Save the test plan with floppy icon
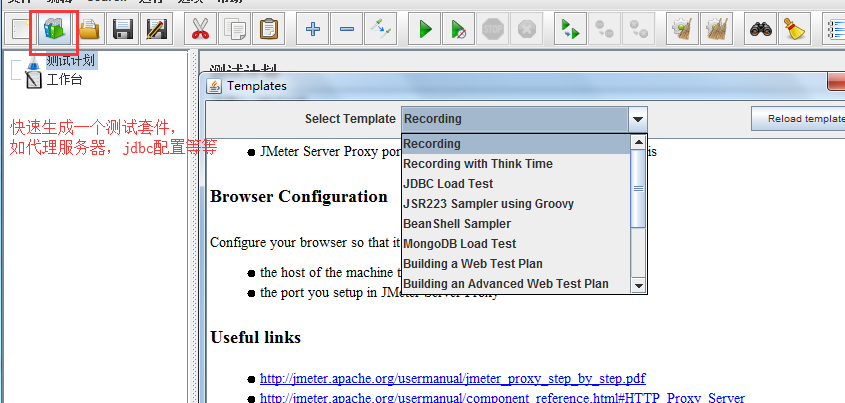This screenshot has width=845, height=403. [123, 29]
